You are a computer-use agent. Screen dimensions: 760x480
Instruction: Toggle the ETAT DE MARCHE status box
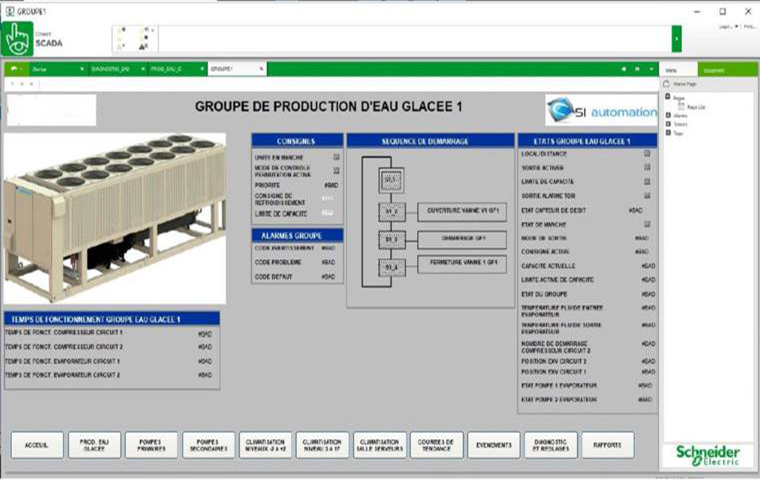point(648,224)
